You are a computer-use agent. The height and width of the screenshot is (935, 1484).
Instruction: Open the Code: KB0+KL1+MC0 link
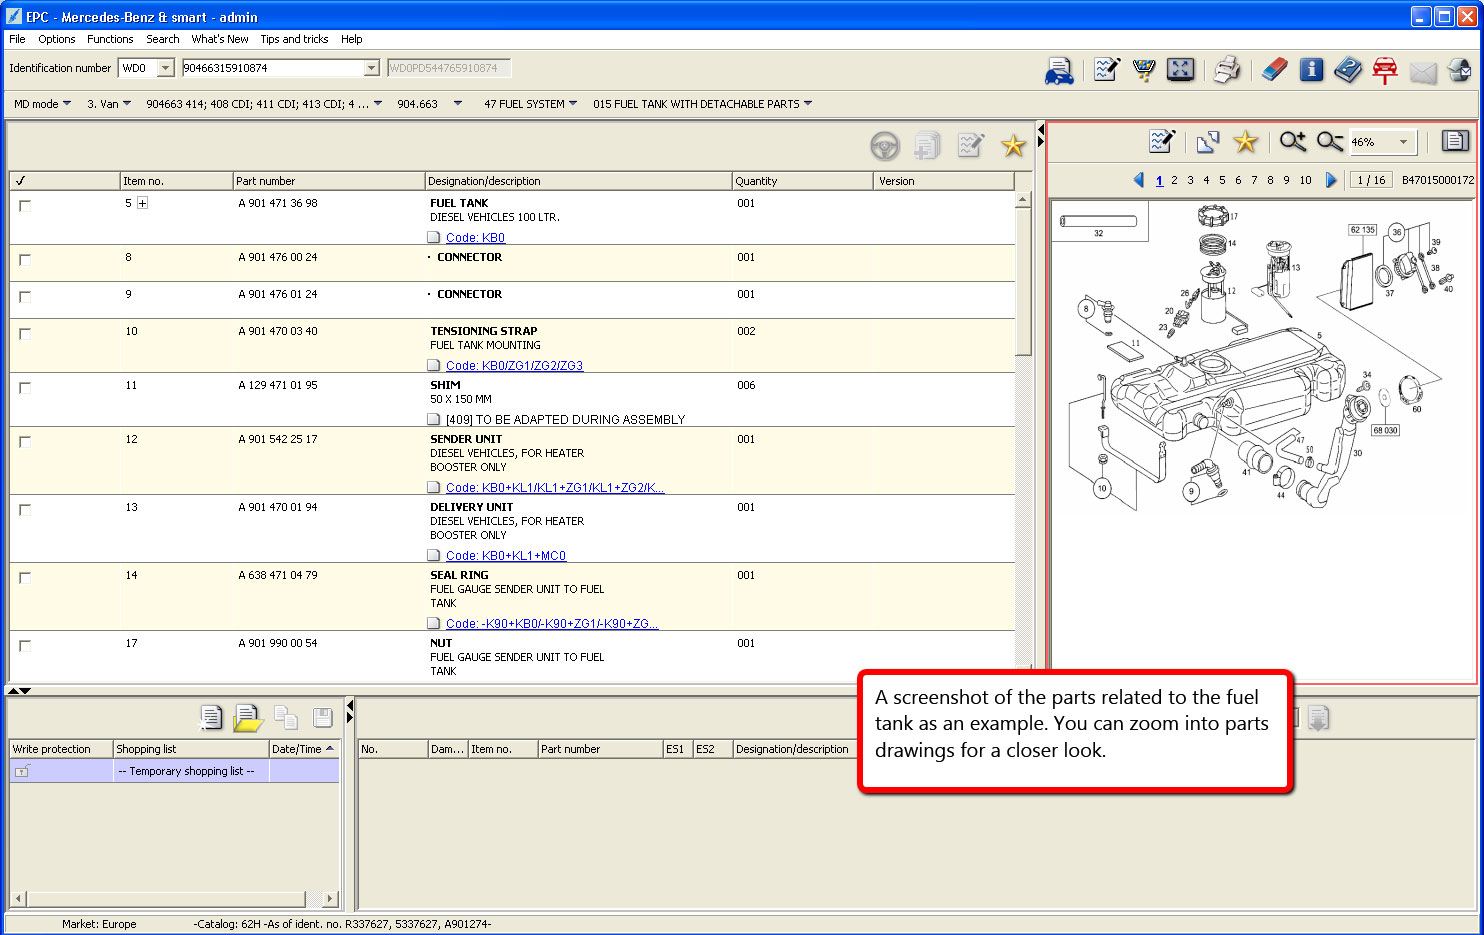click(506, 556)
